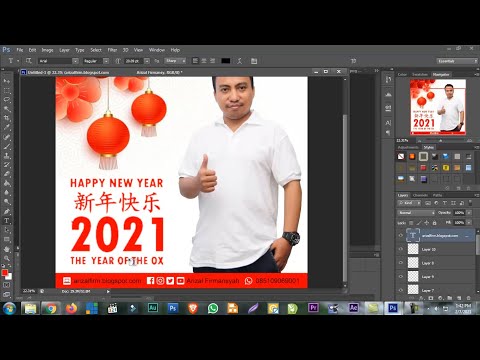Select the Paint Bucket tool

[7, 183]
